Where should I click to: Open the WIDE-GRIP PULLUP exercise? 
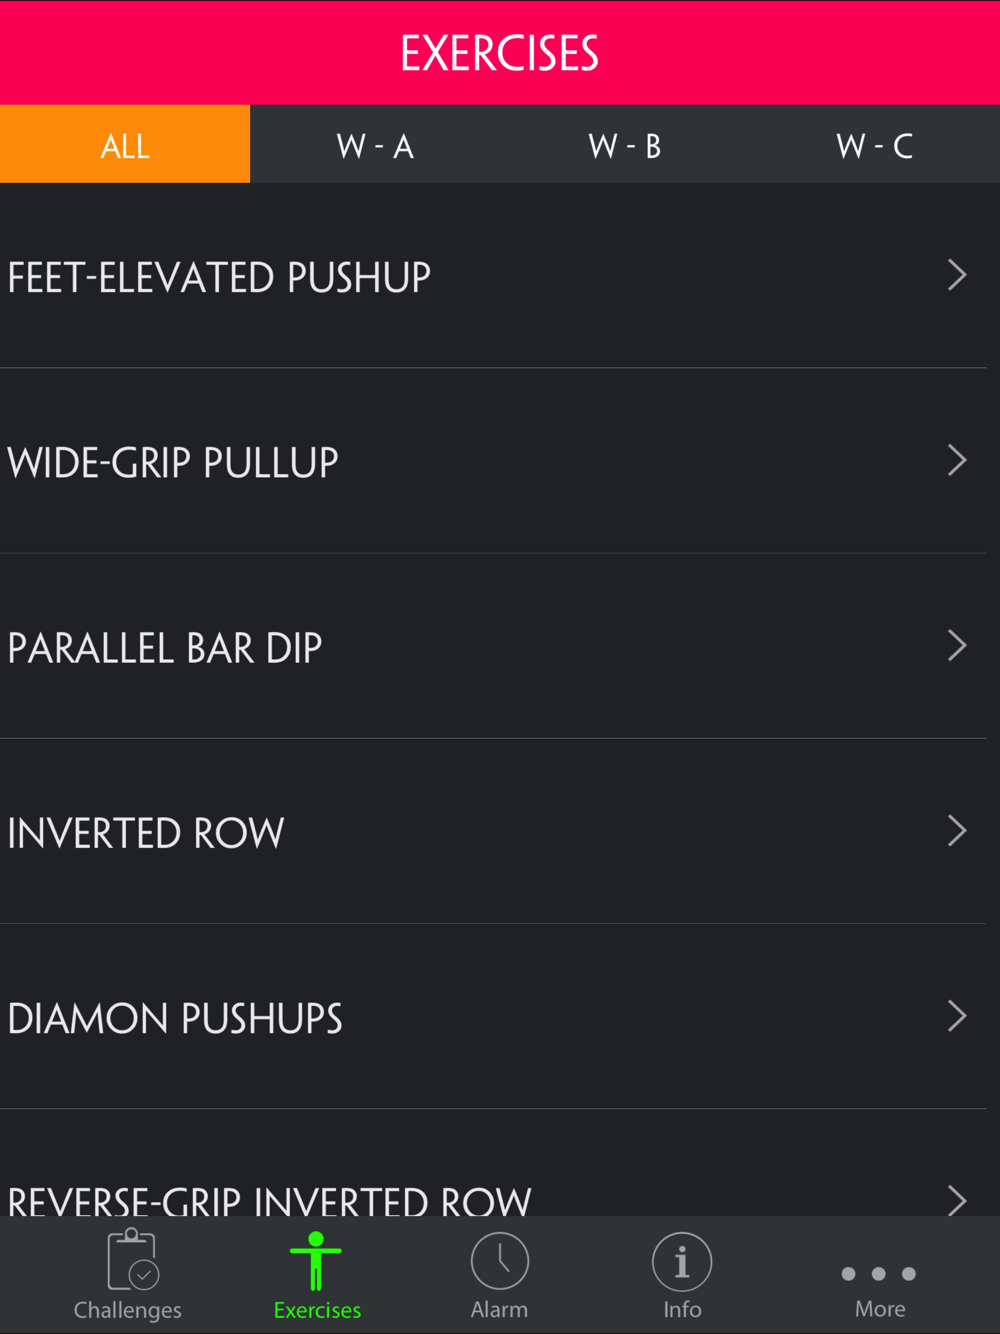point(493,461)
